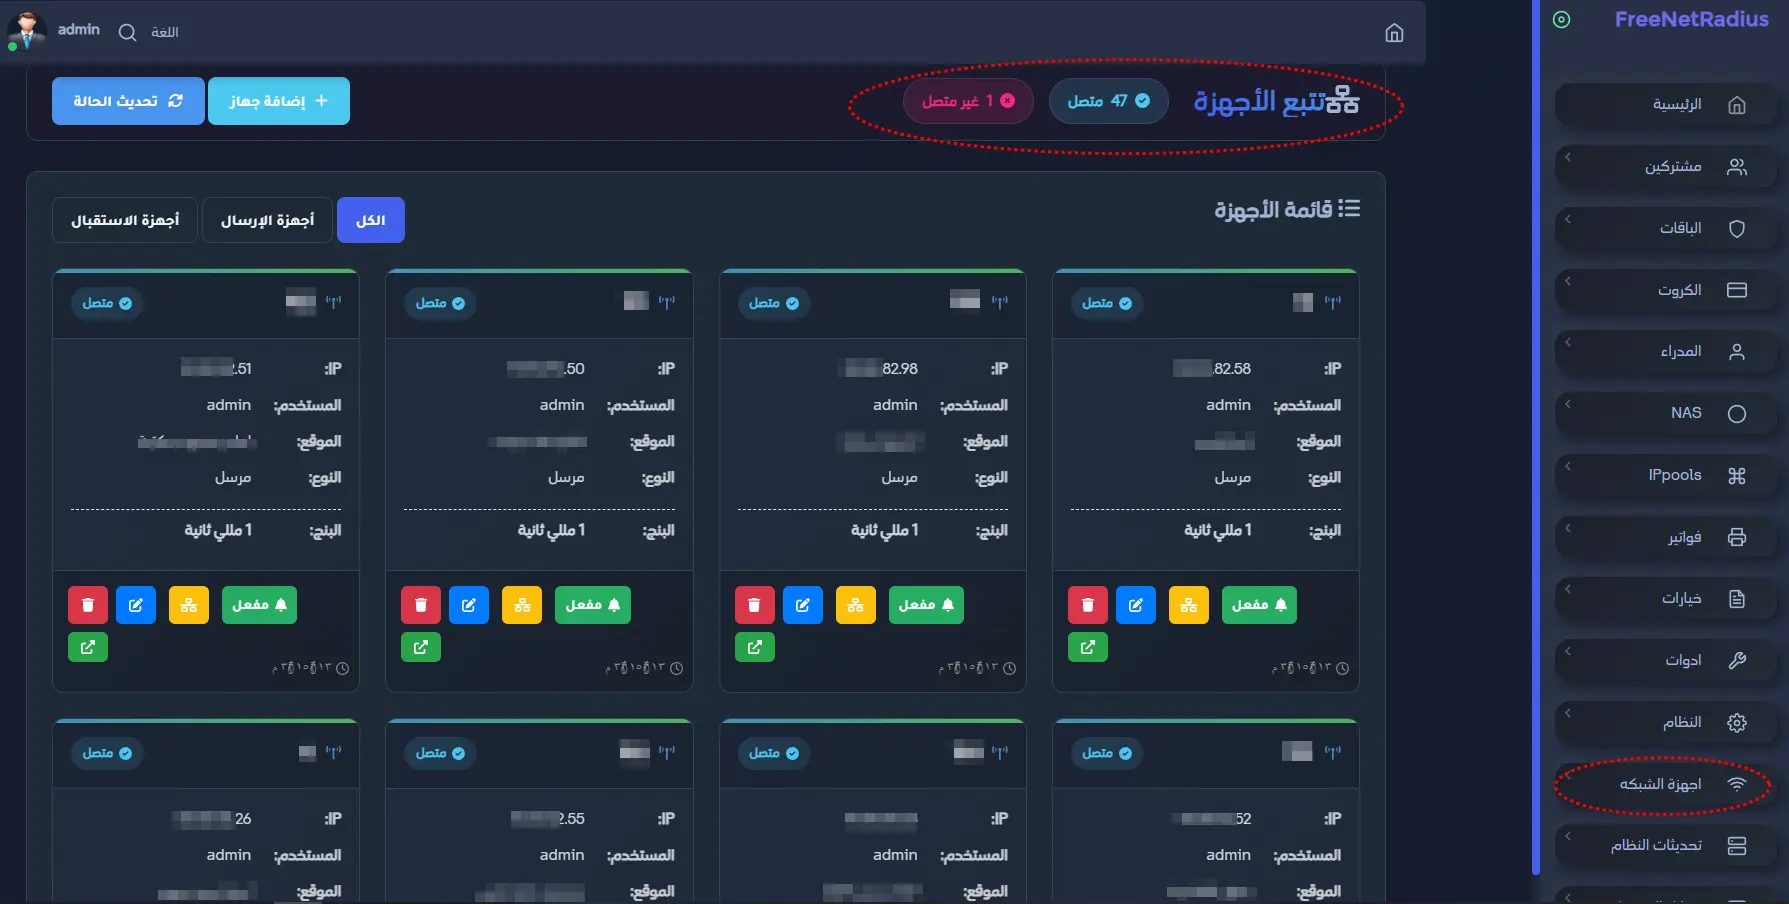Expand the الباقات sidebar section
This screenshot has width=1789, height=904.
[x=1665, y=228]
